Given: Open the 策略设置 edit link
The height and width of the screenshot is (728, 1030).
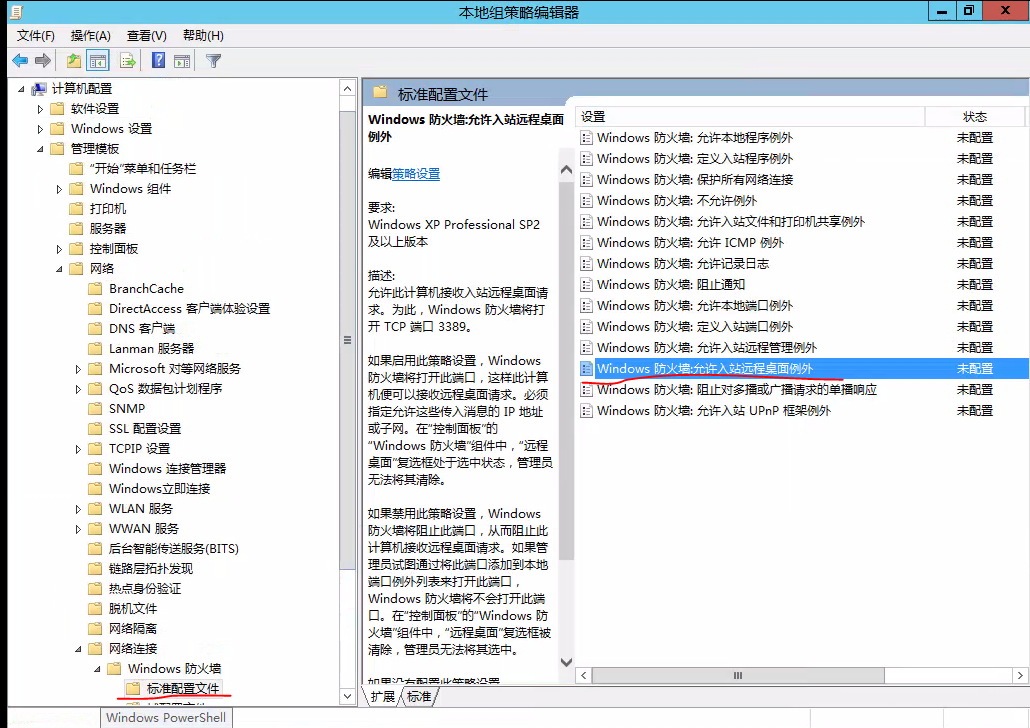Looking at the screenshot, I should 416,174.
